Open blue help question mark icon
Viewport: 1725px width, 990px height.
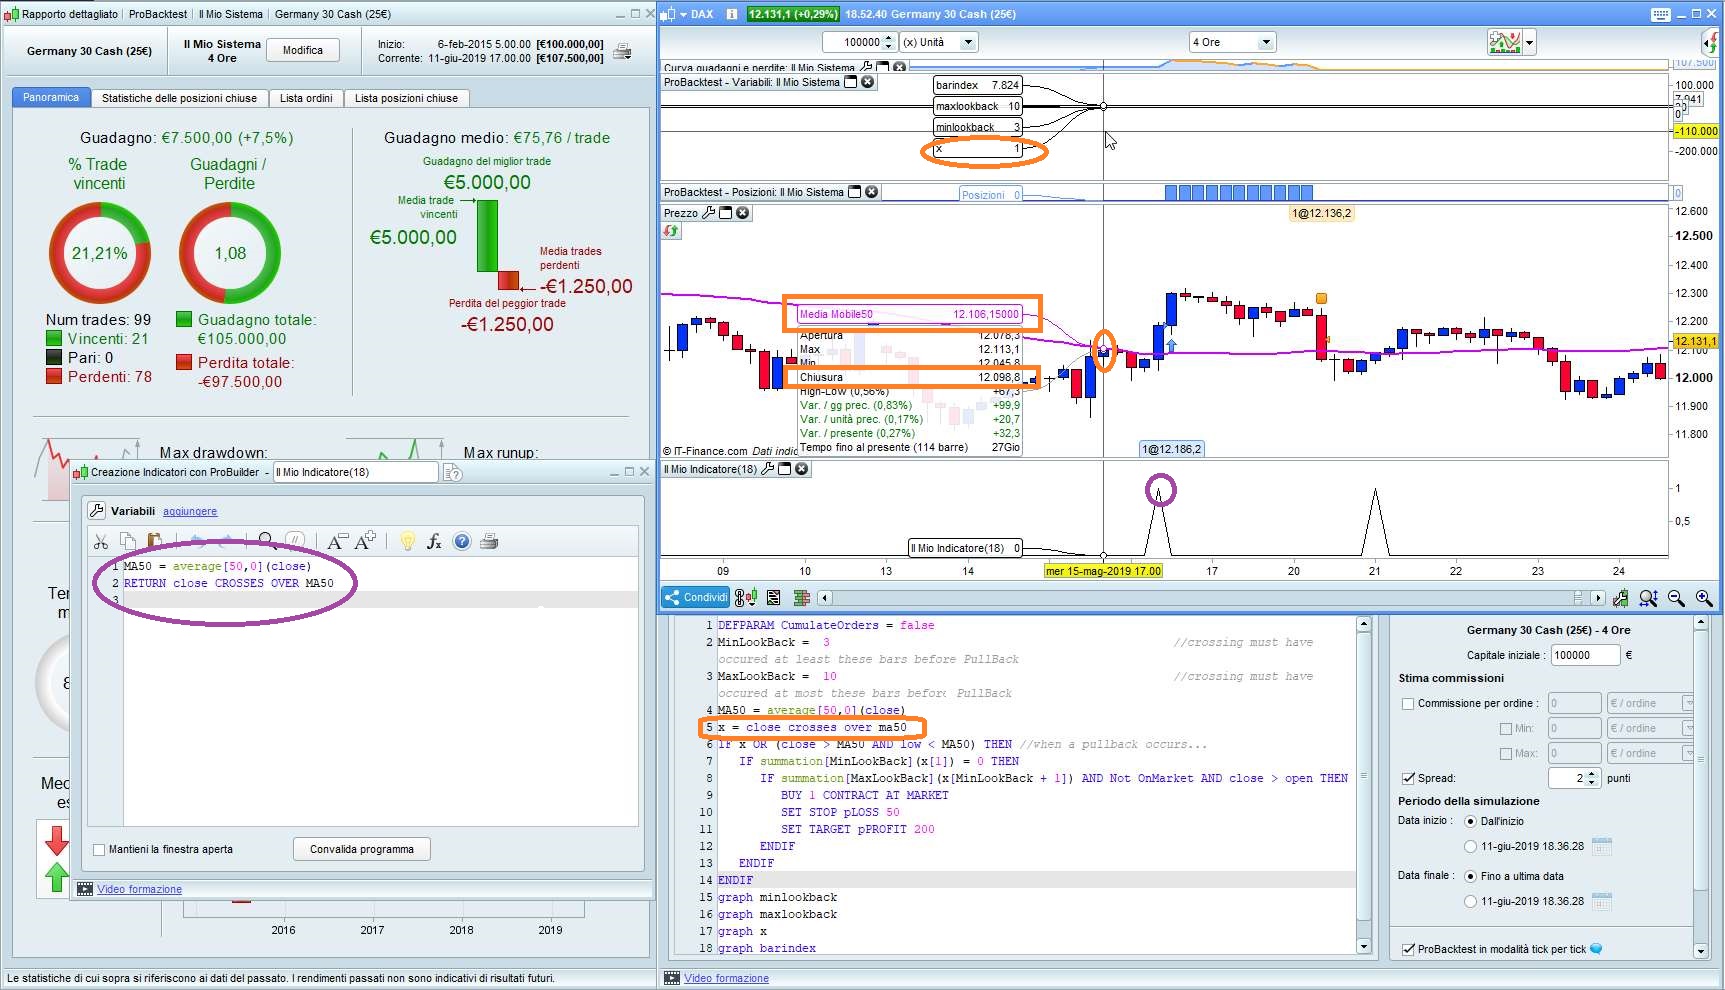pyautogui.click(x=462, y=541)
